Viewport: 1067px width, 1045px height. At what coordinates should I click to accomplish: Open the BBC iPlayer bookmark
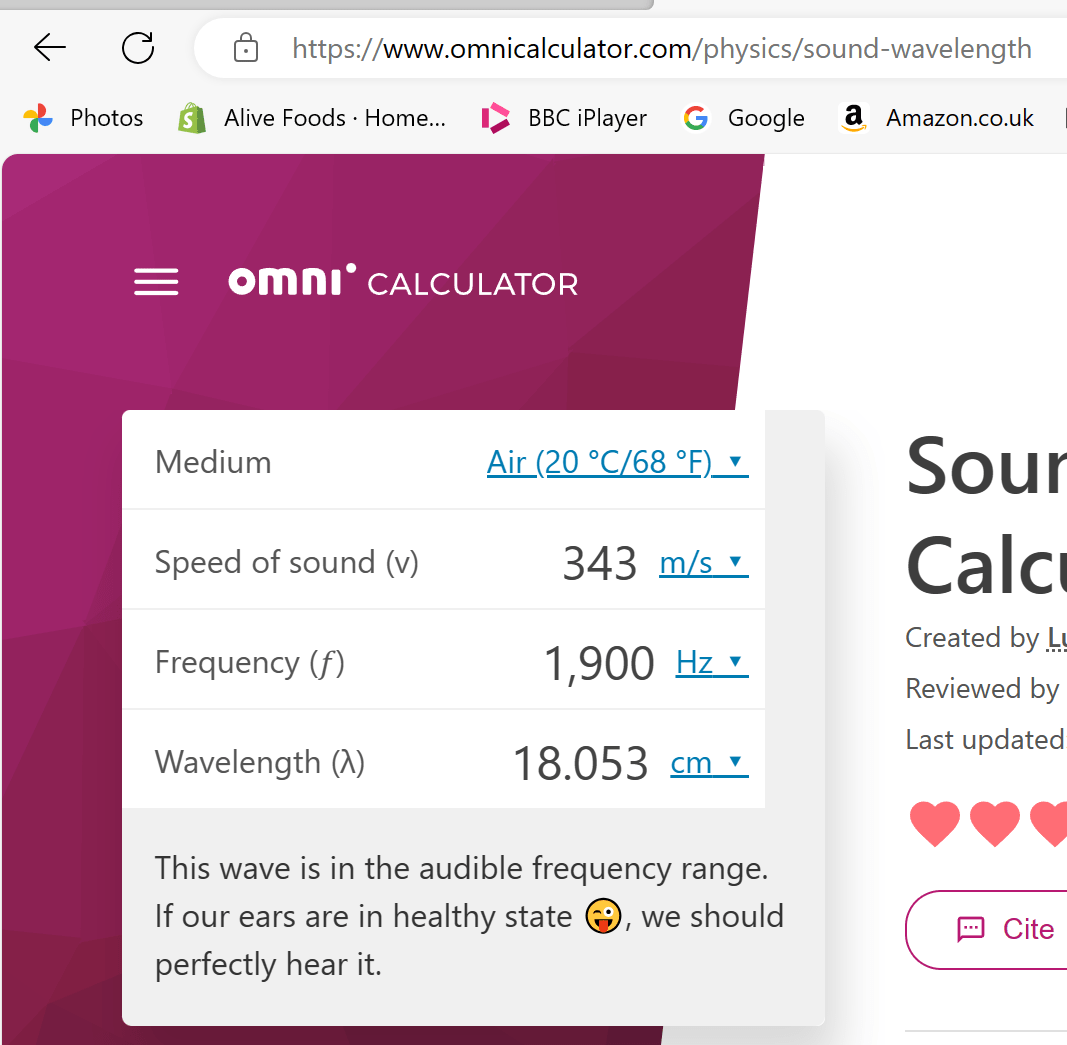pos(564,118)
